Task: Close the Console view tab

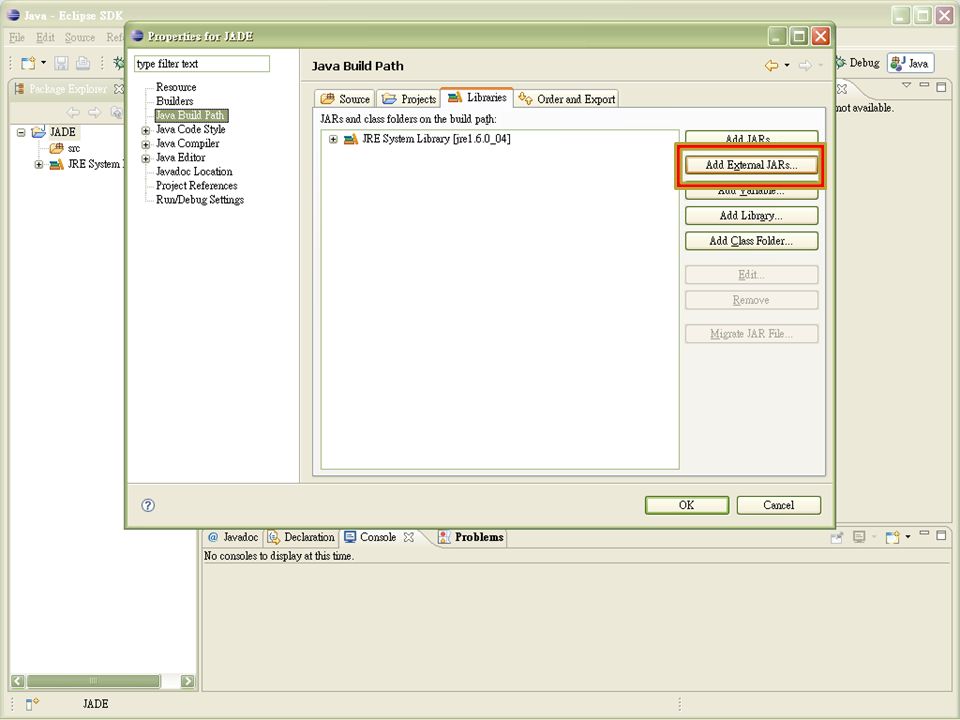Action: (x=408, y=537)
